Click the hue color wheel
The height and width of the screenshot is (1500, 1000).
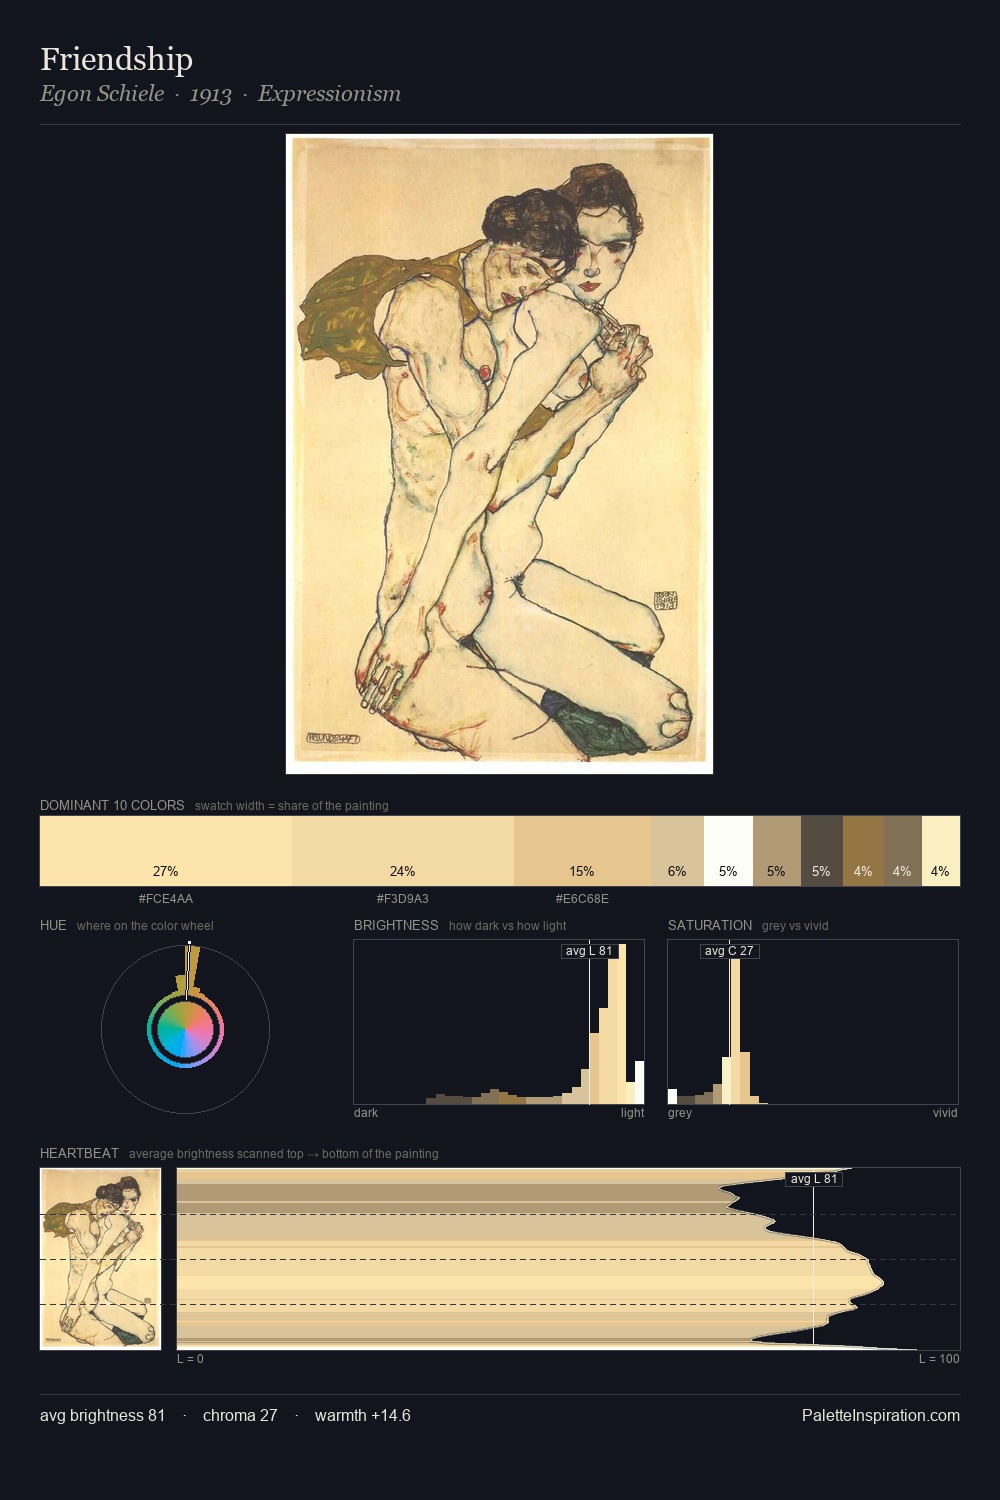(x=185, y=1029)
